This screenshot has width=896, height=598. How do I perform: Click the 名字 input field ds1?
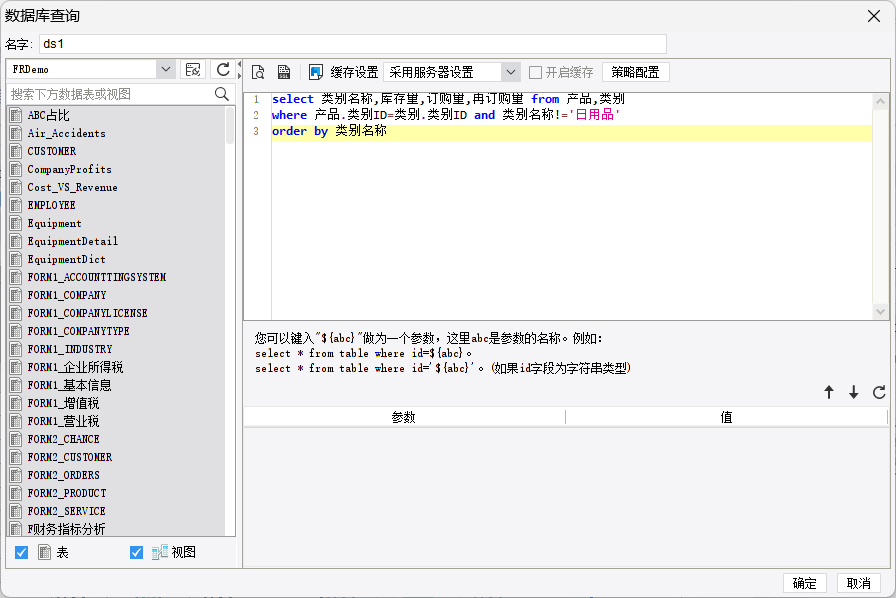[x=353, y=44]
